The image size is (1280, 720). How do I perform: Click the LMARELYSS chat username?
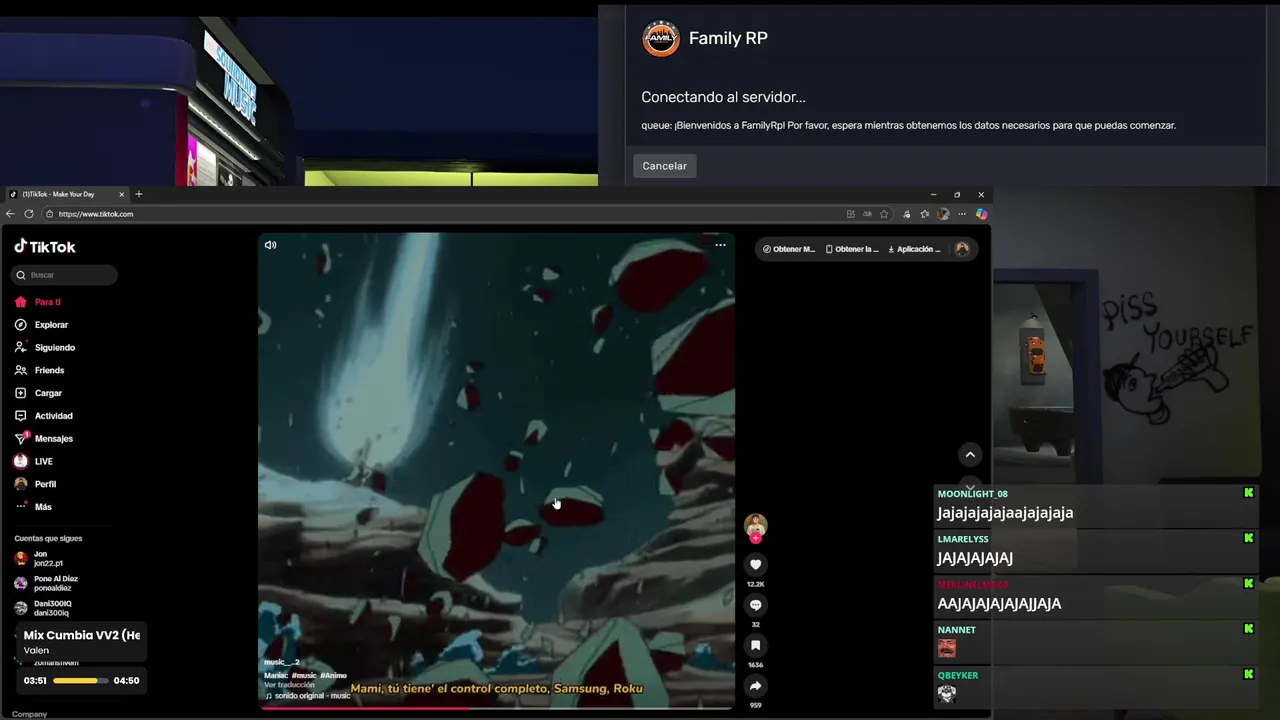[963, 539]
